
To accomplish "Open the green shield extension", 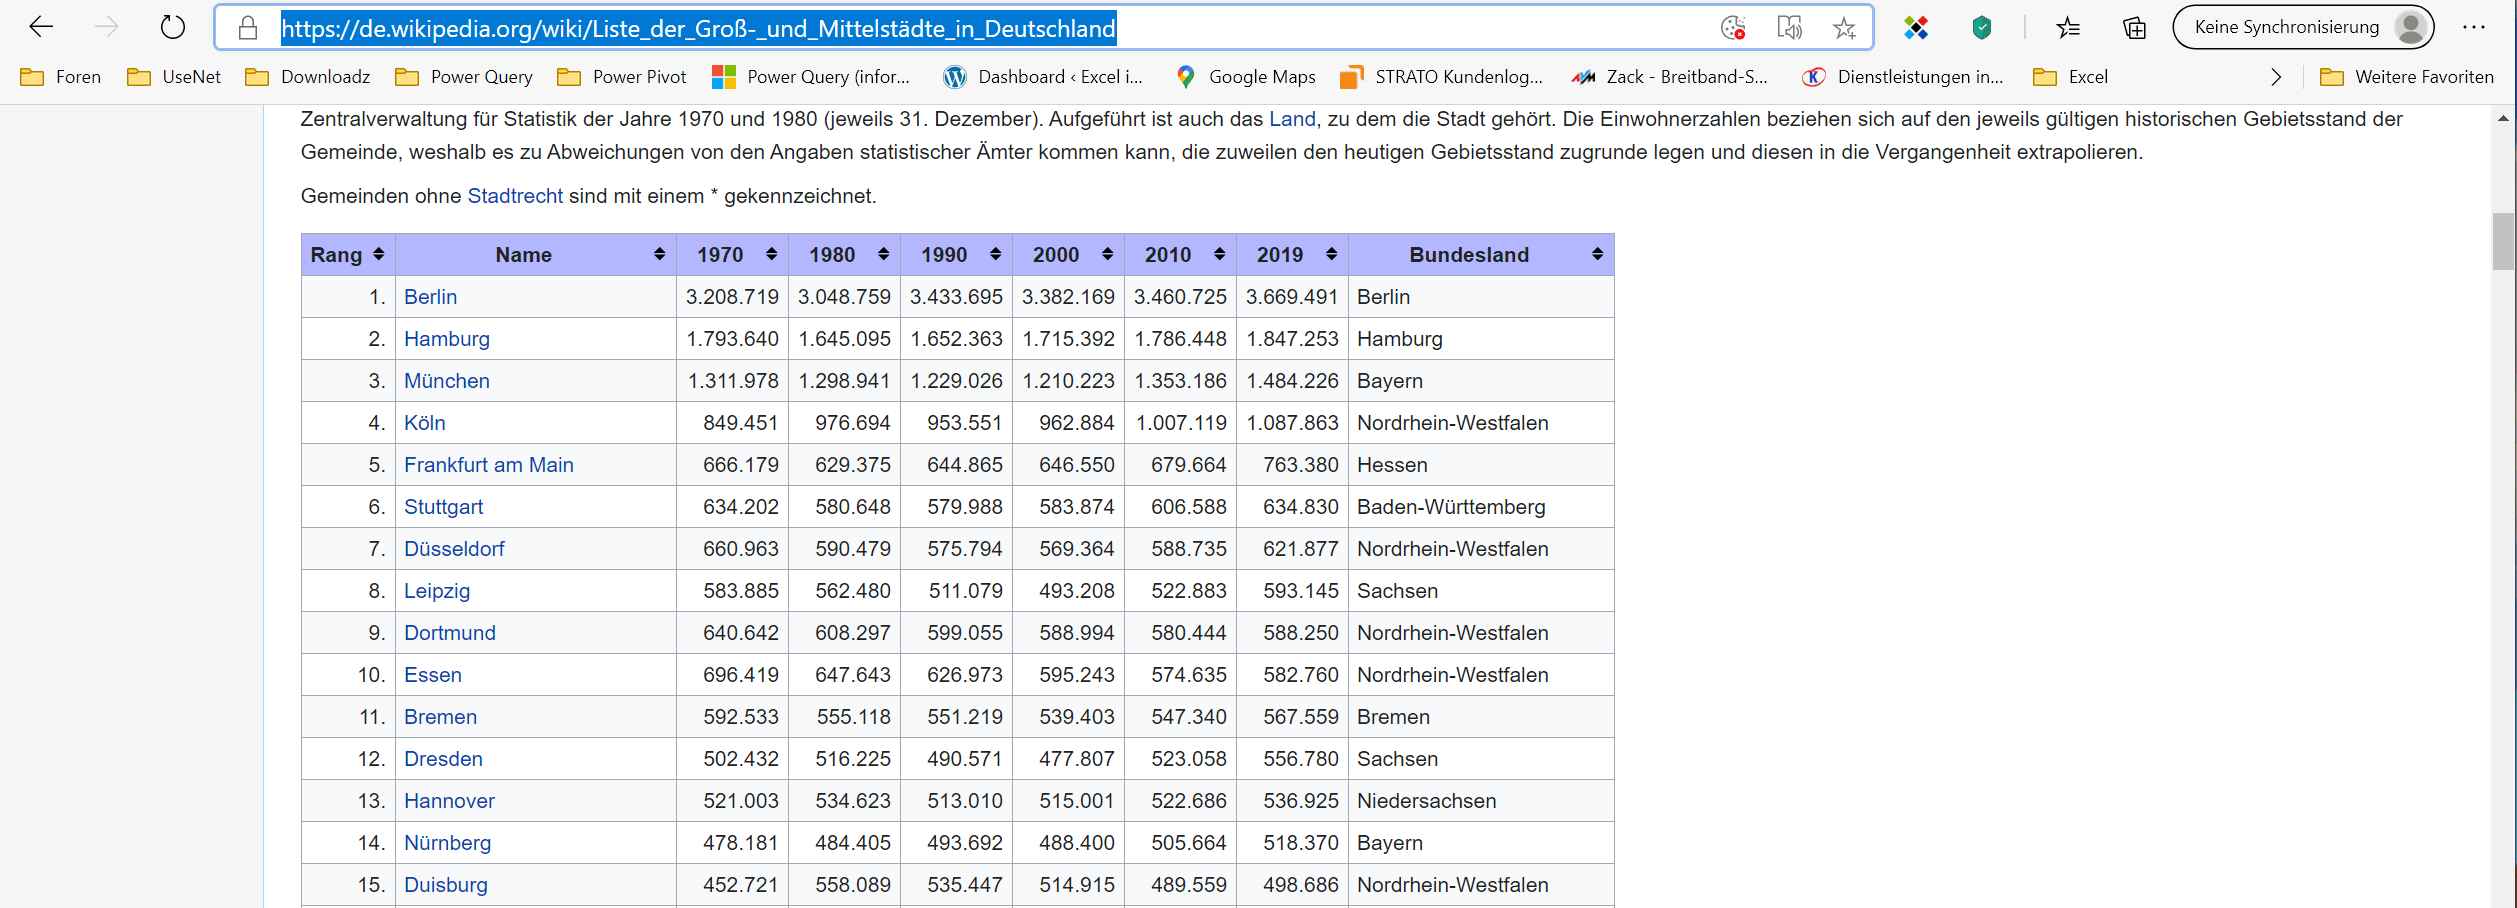I will 1982,28.
